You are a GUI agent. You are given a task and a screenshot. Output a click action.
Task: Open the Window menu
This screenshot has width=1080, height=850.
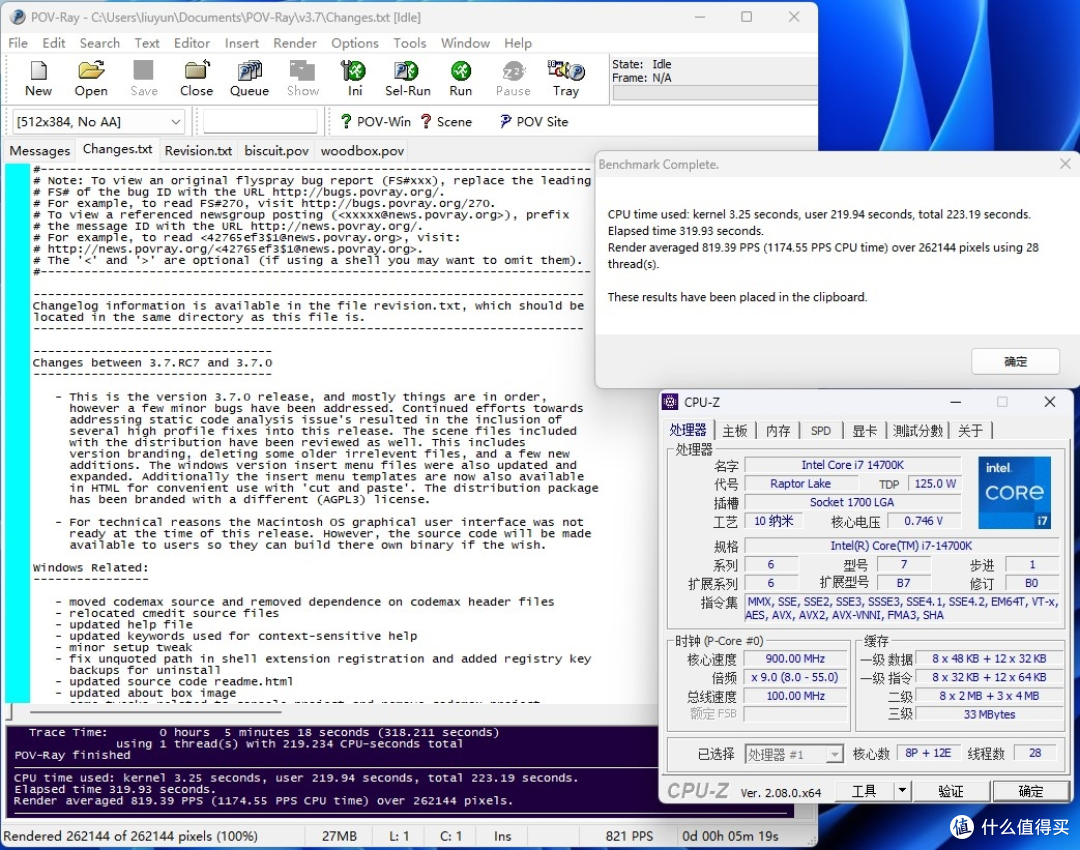pyautogui.click(x=465, y=43)
